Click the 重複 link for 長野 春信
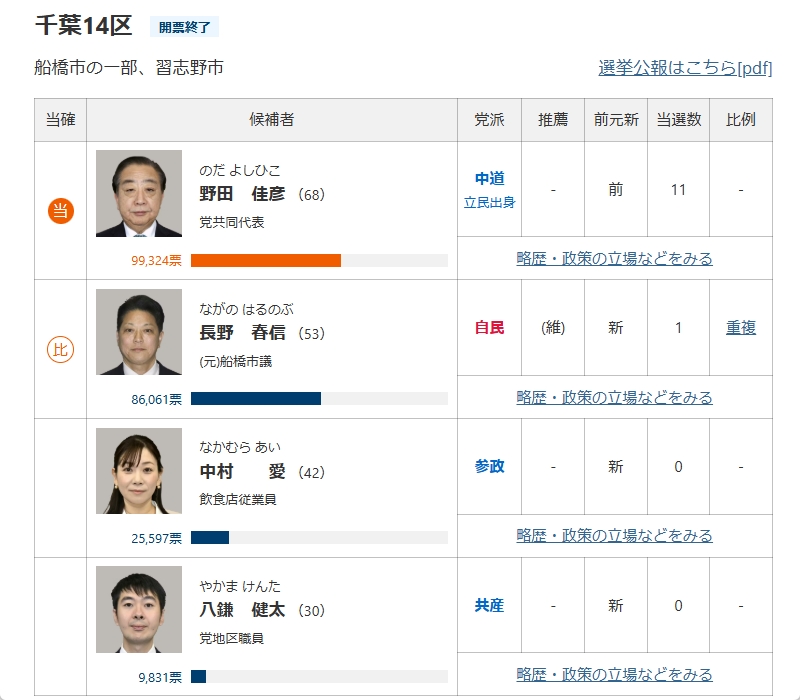This screenshot has width=800, height=700. click(741, 328)
